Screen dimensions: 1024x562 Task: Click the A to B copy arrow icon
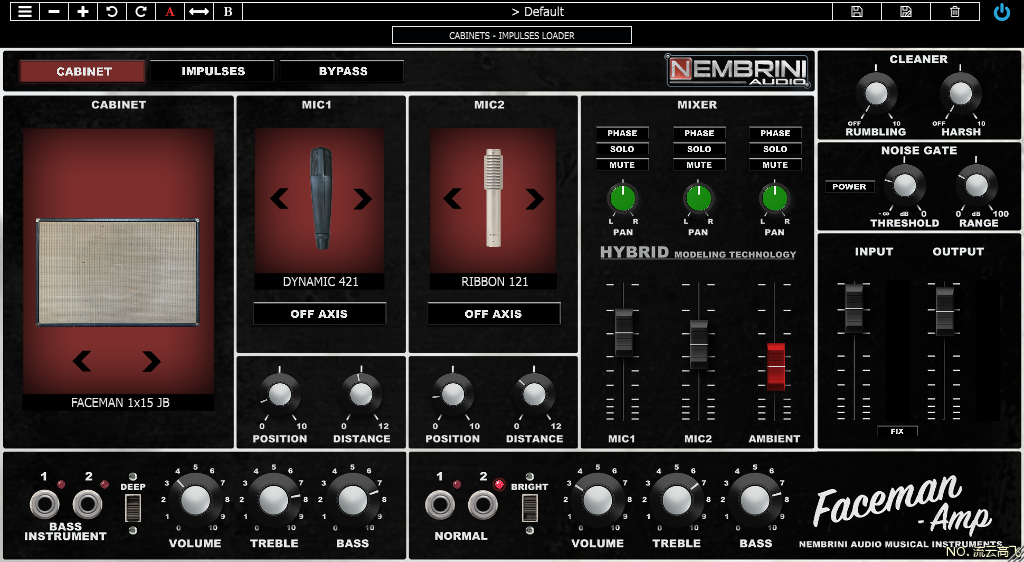click(x=199, y=11)
